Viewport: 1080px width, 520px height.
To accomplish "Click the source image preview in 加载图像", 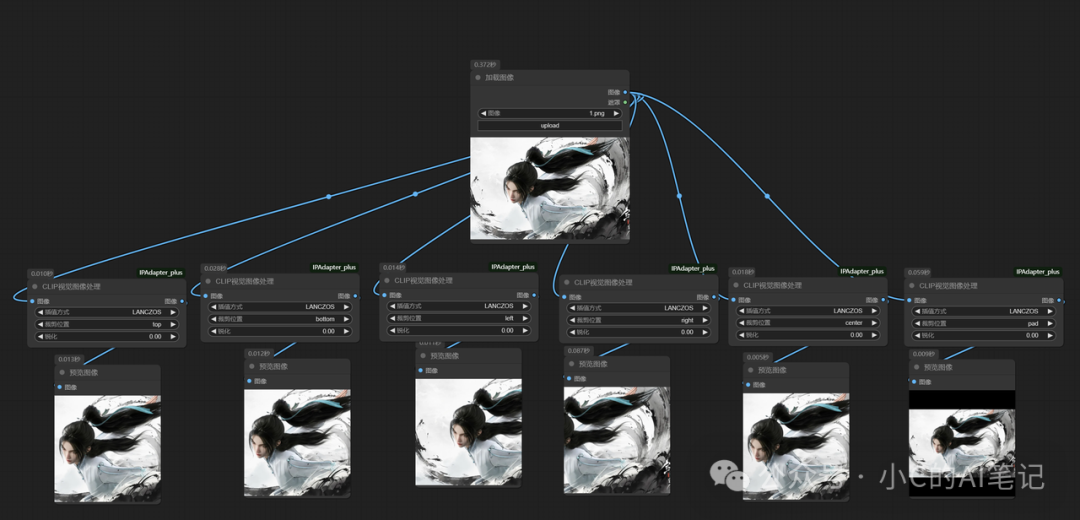I will pos(550,188).
